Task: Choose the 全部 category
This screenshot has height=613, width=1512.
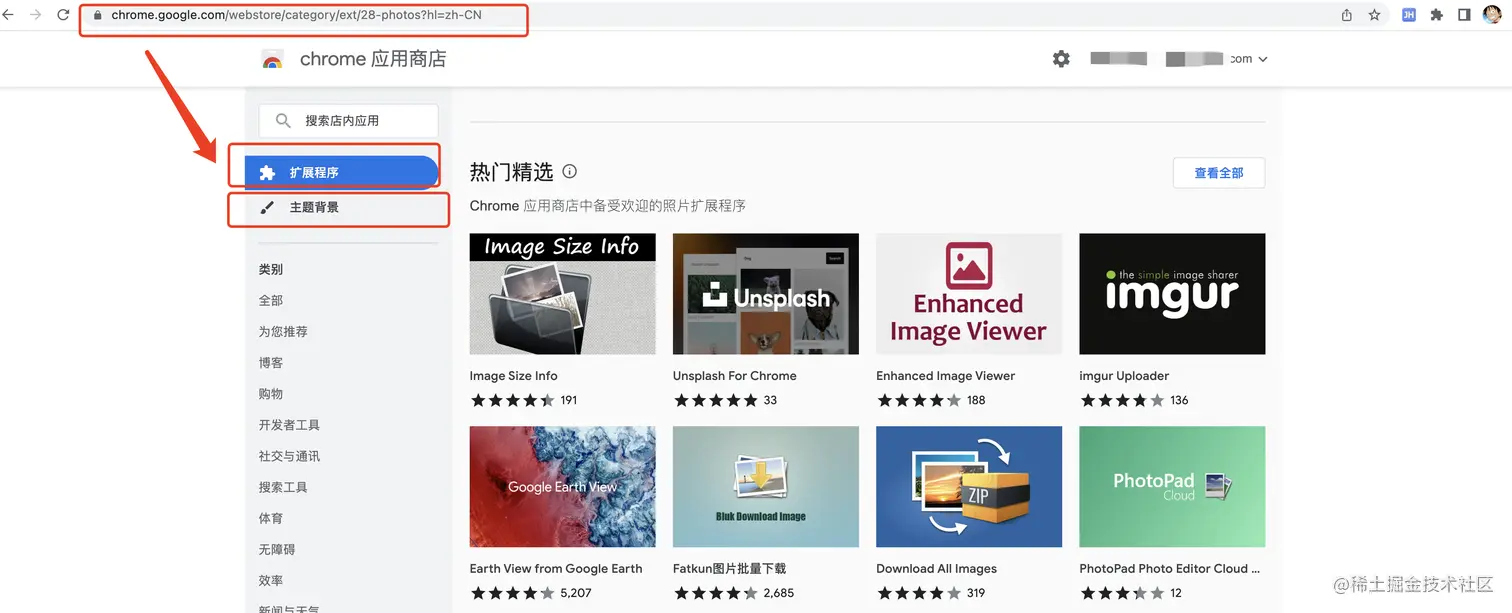Action: click(x=271, y=300)
